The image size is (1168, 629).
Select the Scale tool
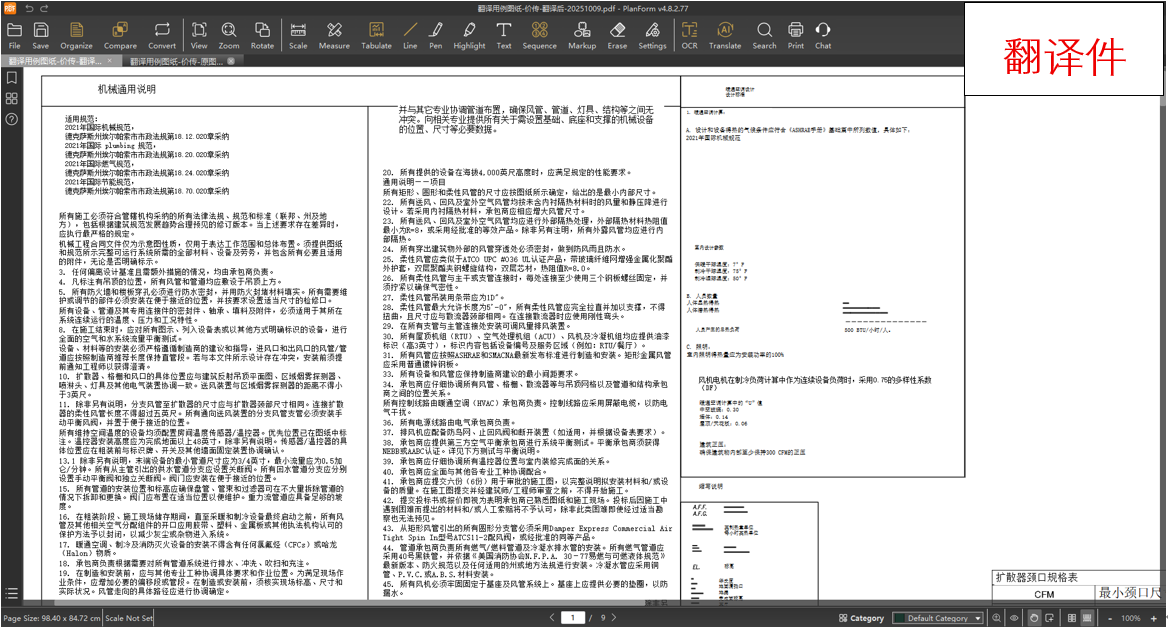298,36
